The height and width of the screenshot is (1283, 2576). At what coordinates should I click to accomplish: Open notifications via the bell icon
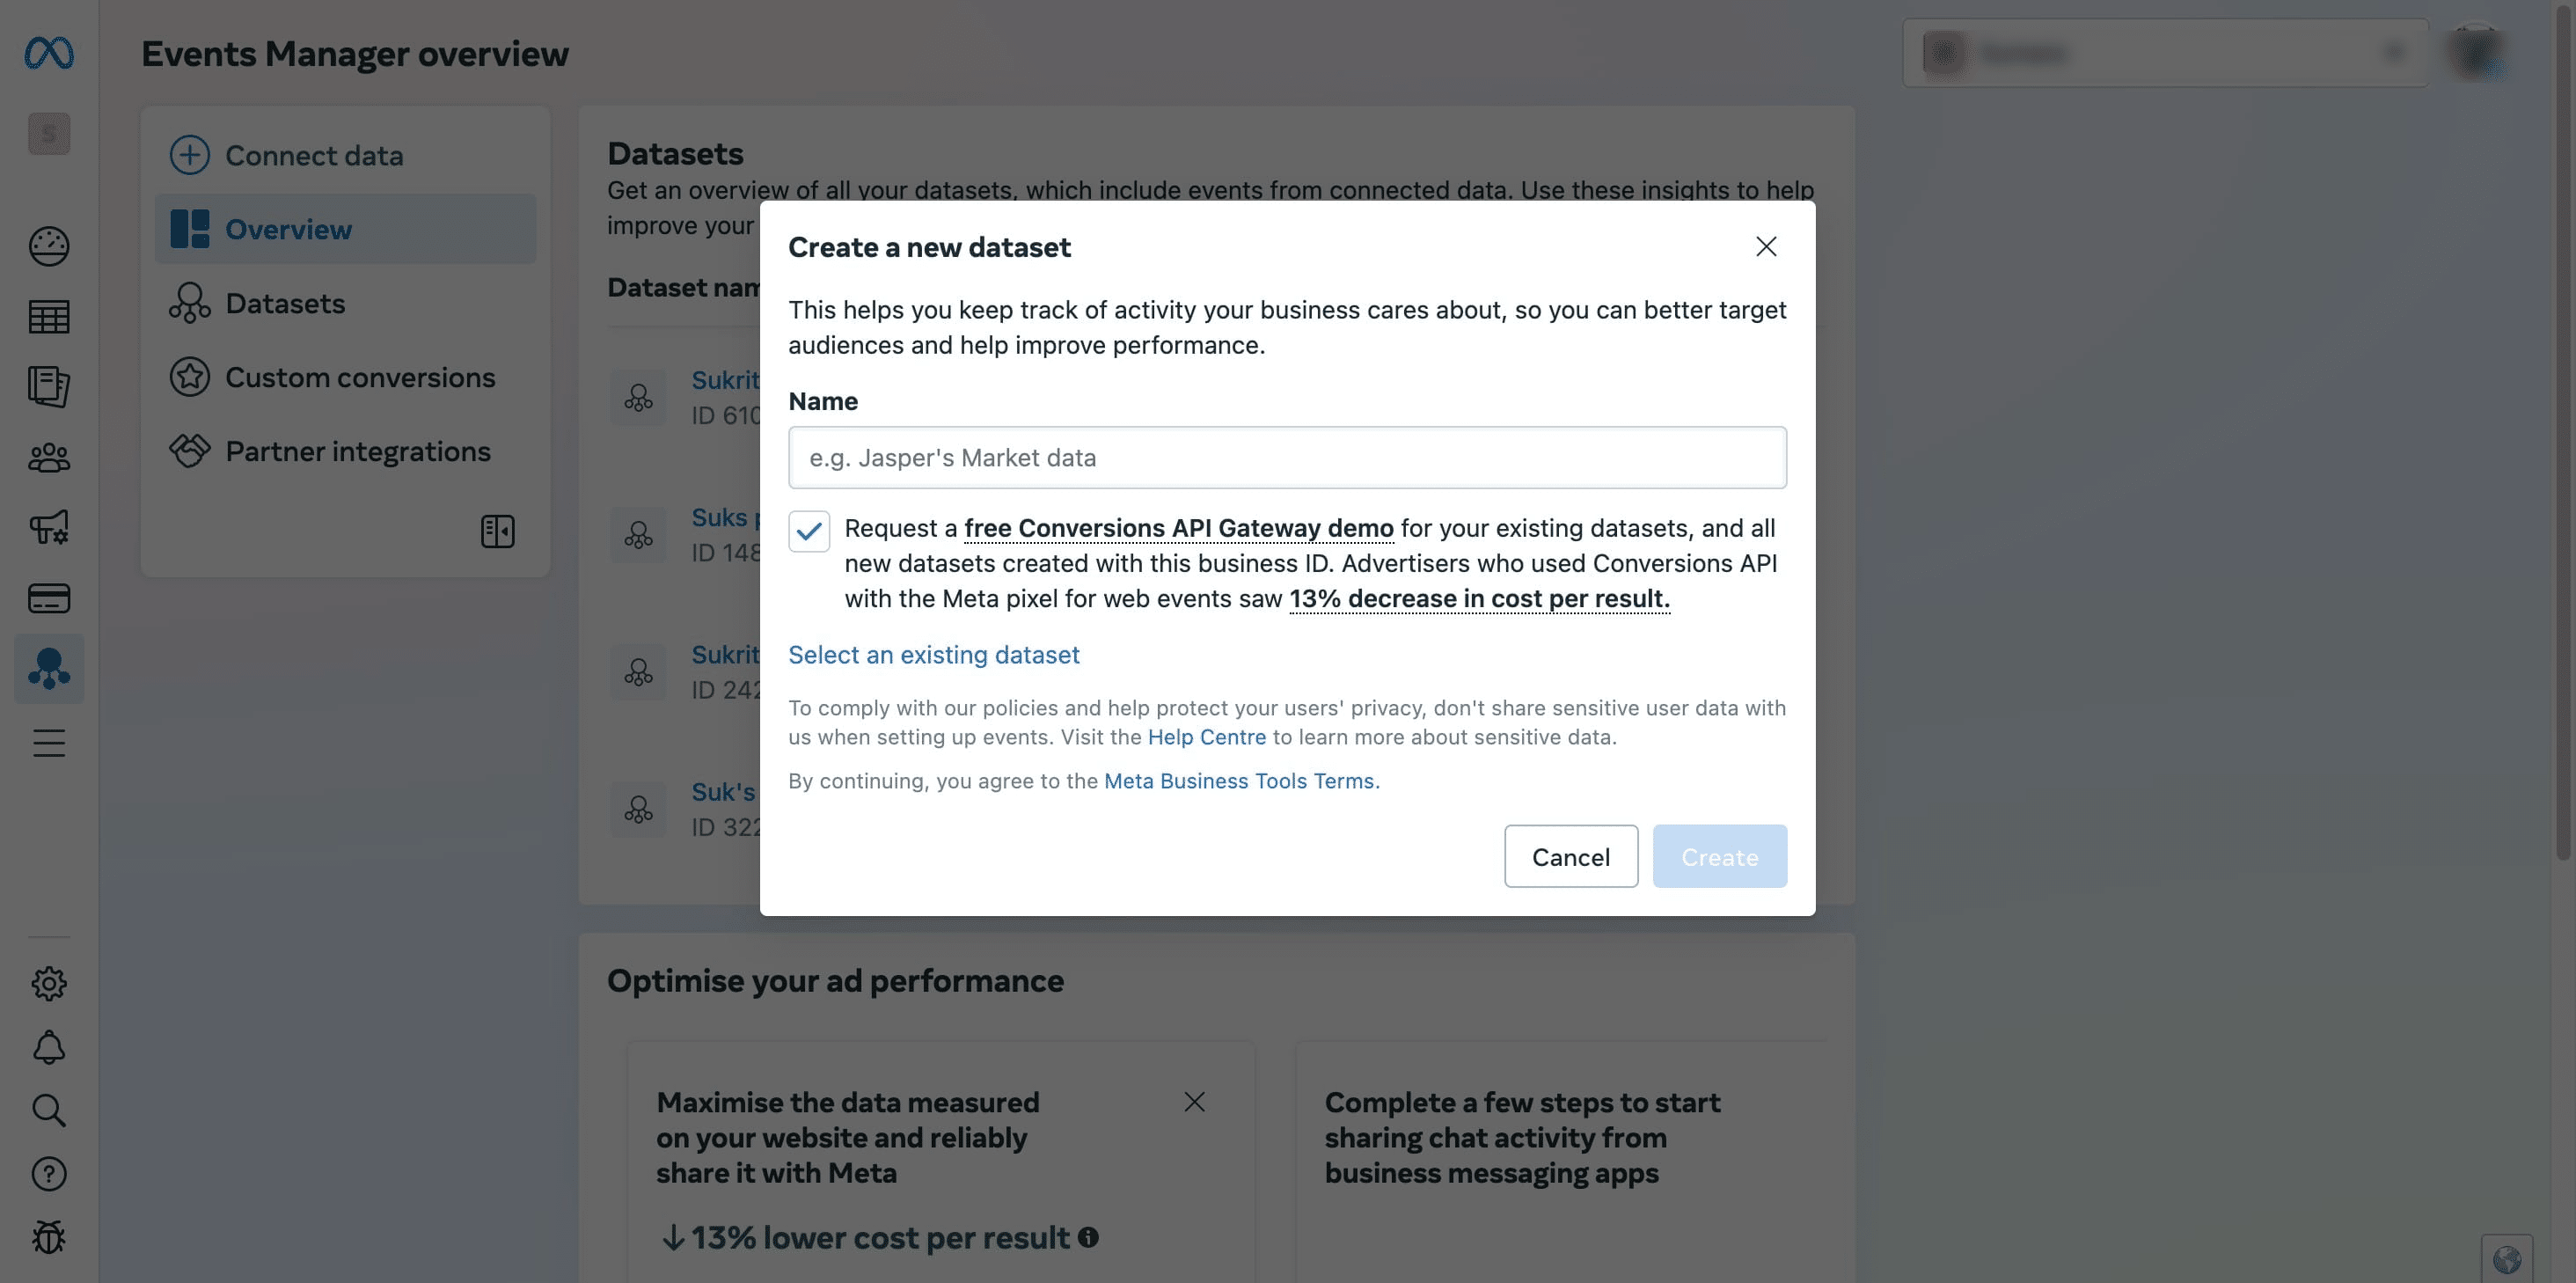pos(48,1047)
